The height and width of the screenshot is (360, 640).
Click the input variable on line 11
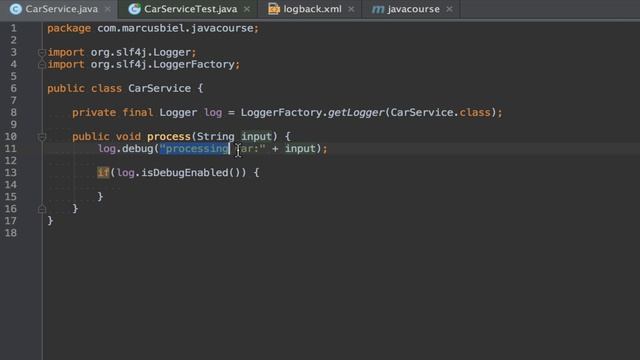300,149
